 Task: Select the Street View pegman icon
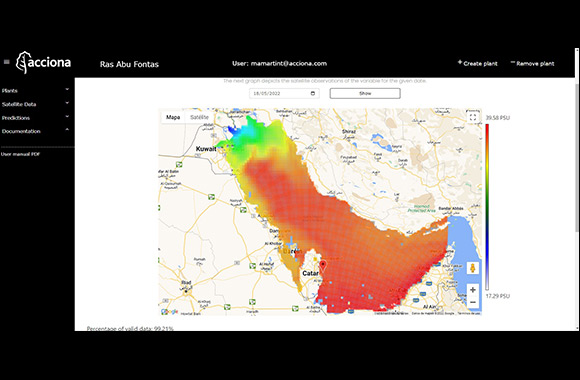[x=472, y=268]
